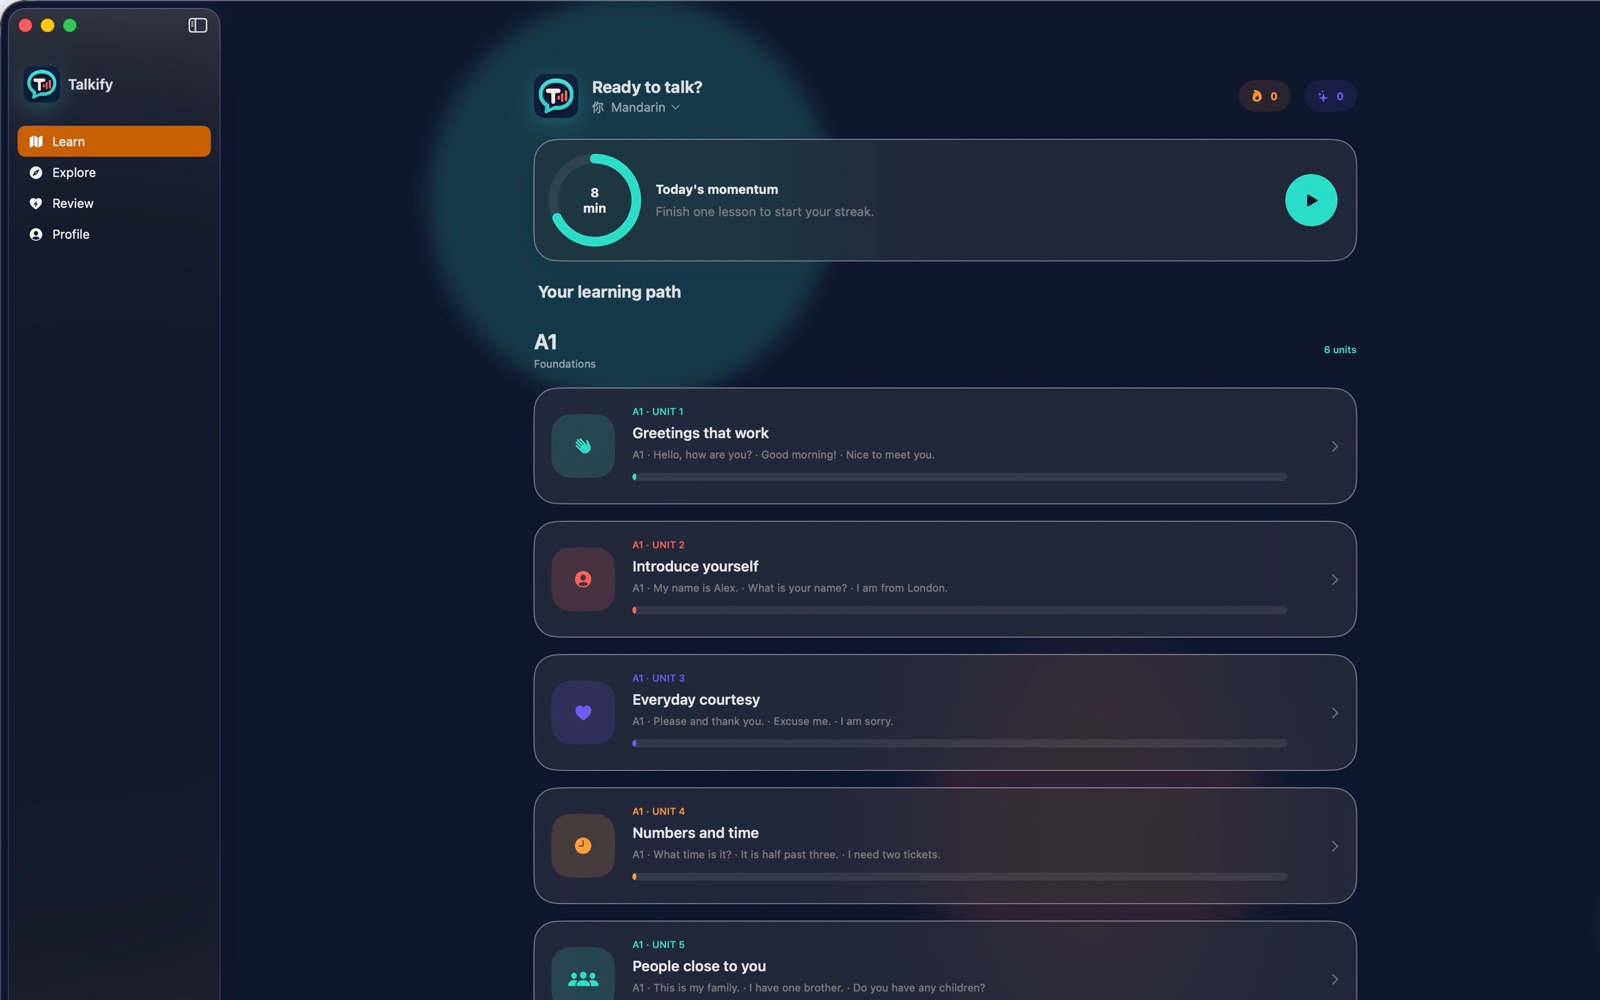View the sparkle points counter
This screenshot has width=1600, height=1000.
coord(1330,96)
